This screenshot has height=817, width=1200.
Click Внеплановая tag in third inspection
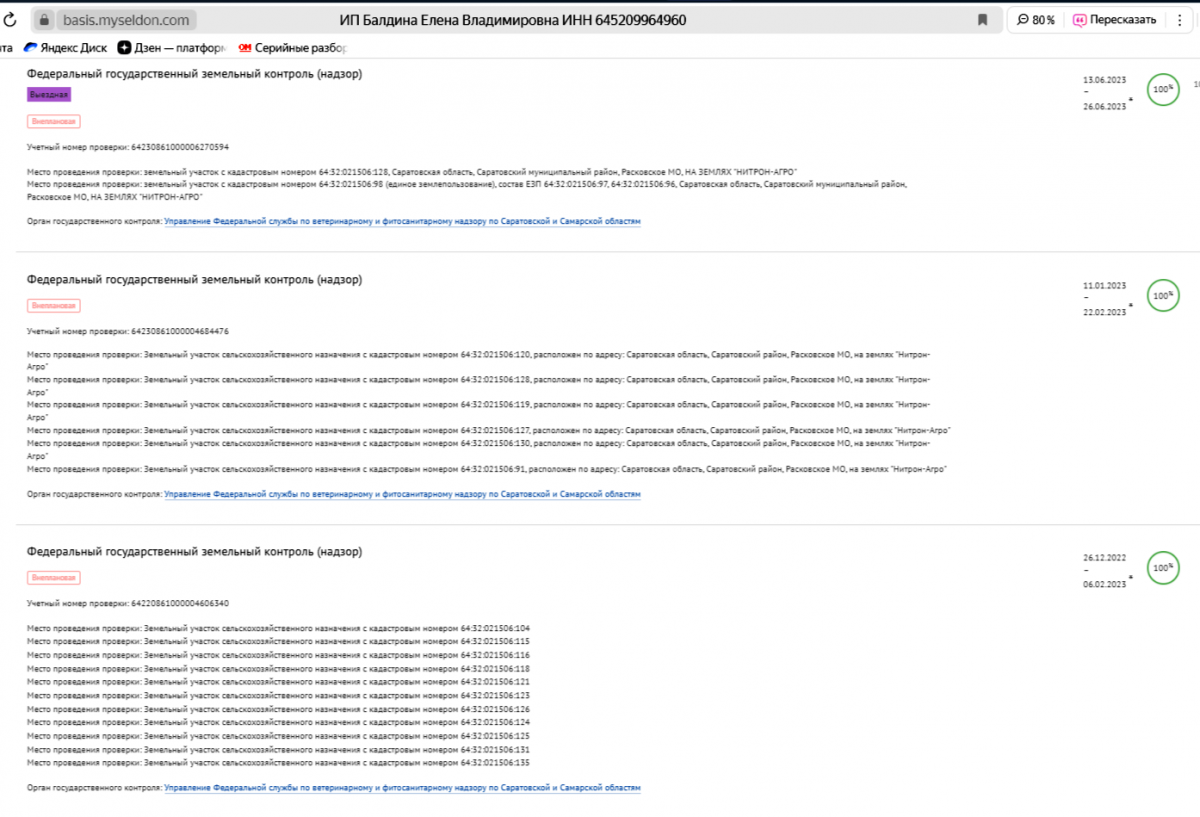[53, 577]
